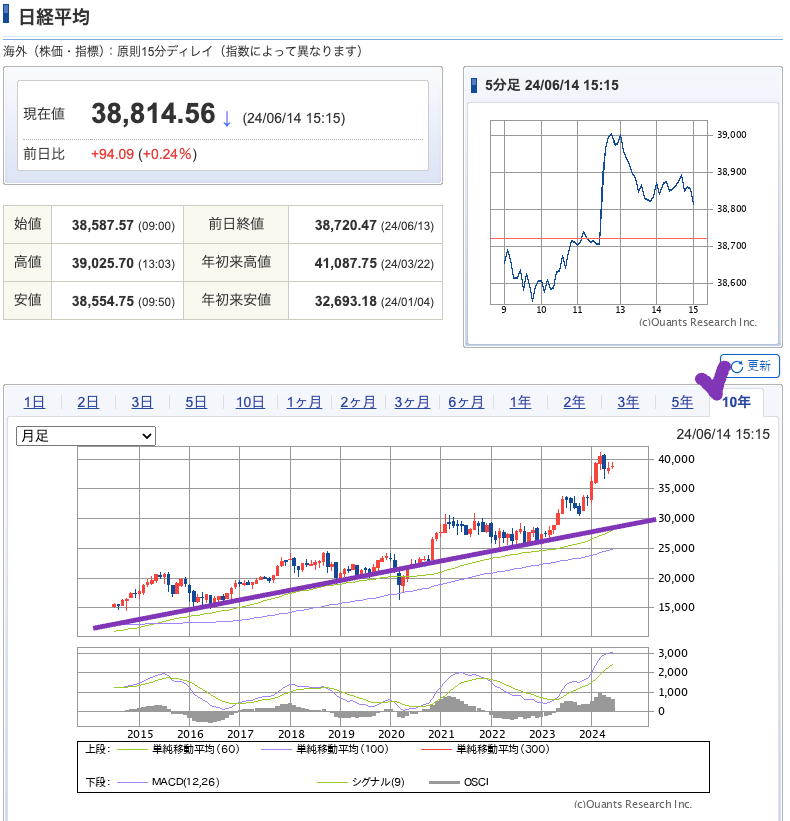Screen dimensions: 790x821
Task: Click the 単純移動平均(60) legend entry
Action: 179,749
